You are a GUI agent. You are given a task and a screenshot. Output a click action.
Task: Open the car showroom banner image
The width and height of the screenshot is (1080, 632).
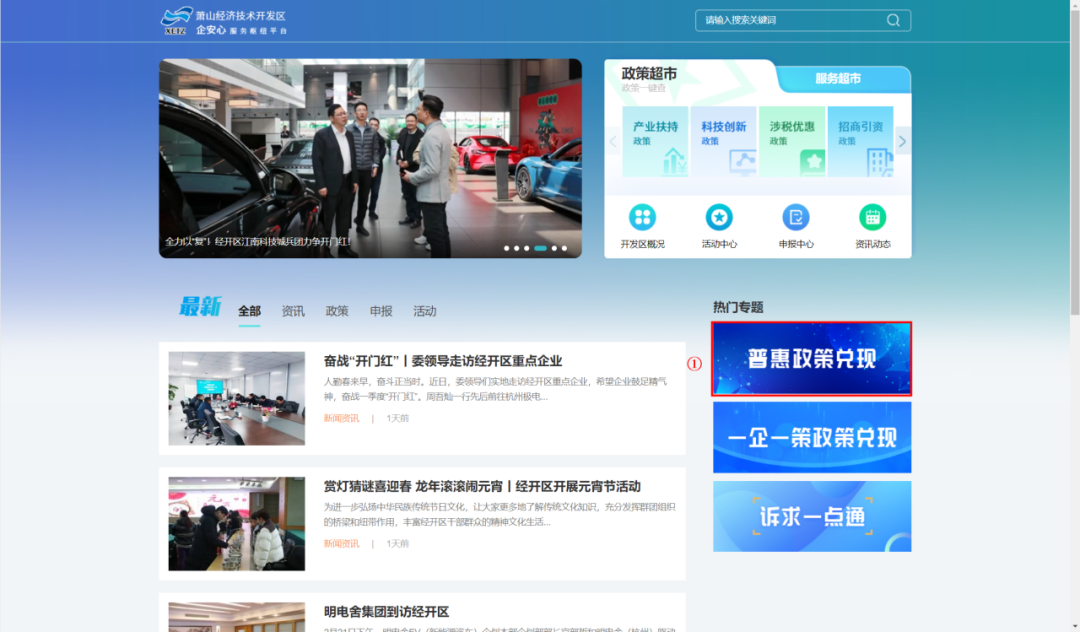370,158
